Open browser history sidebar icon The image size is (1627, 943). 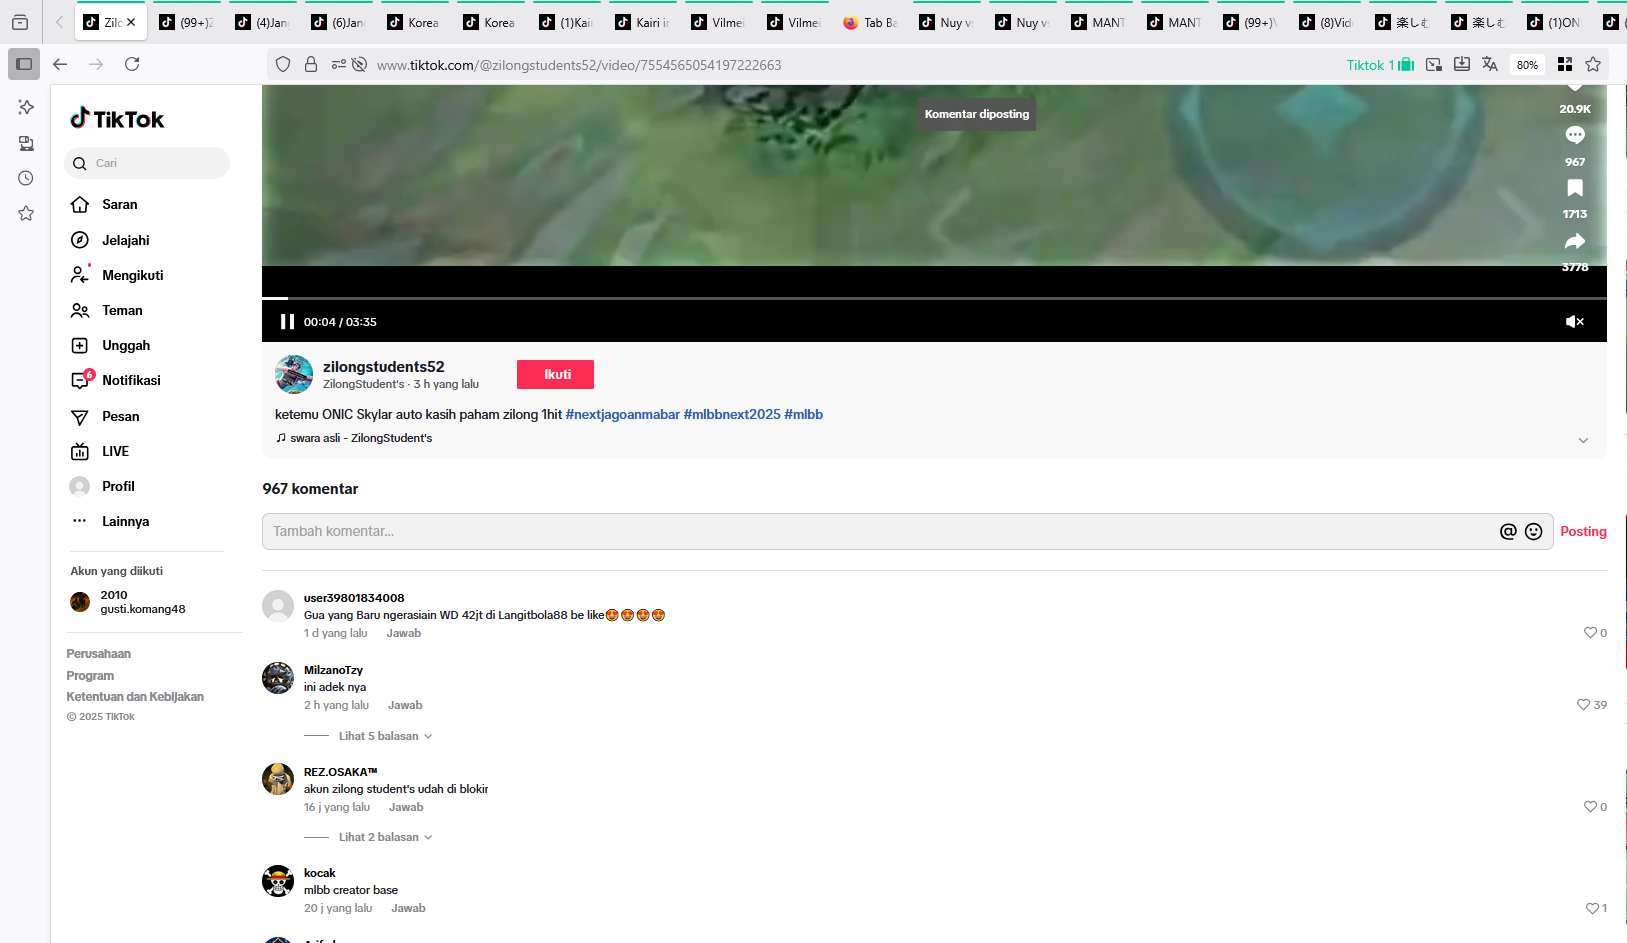26,178
